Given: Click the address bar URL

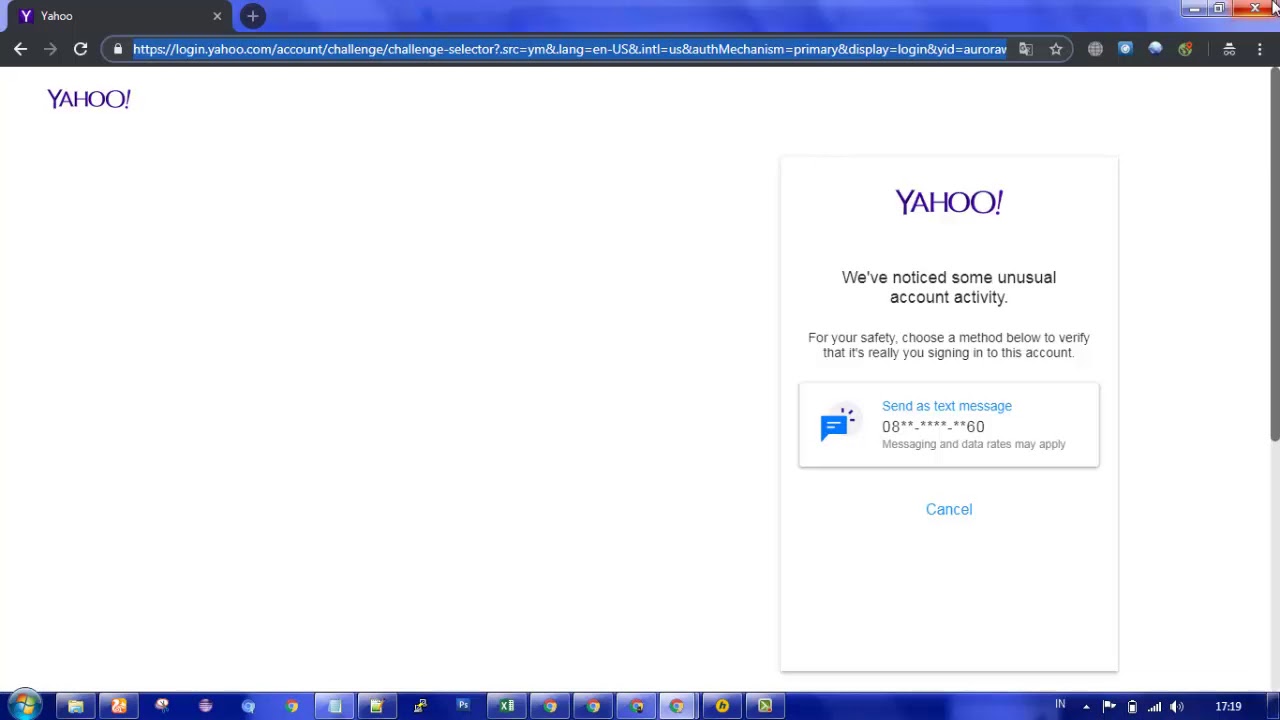Looking at the screenshot, I should pyautogui.click(x=569, y=49).
